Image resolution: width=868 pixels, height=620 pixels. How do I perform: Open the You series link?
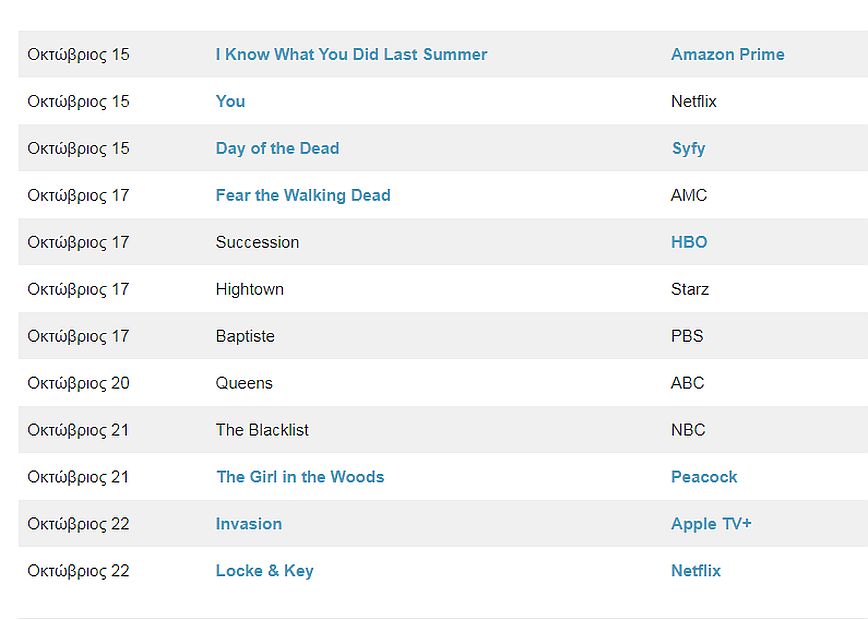pos(230,101)
